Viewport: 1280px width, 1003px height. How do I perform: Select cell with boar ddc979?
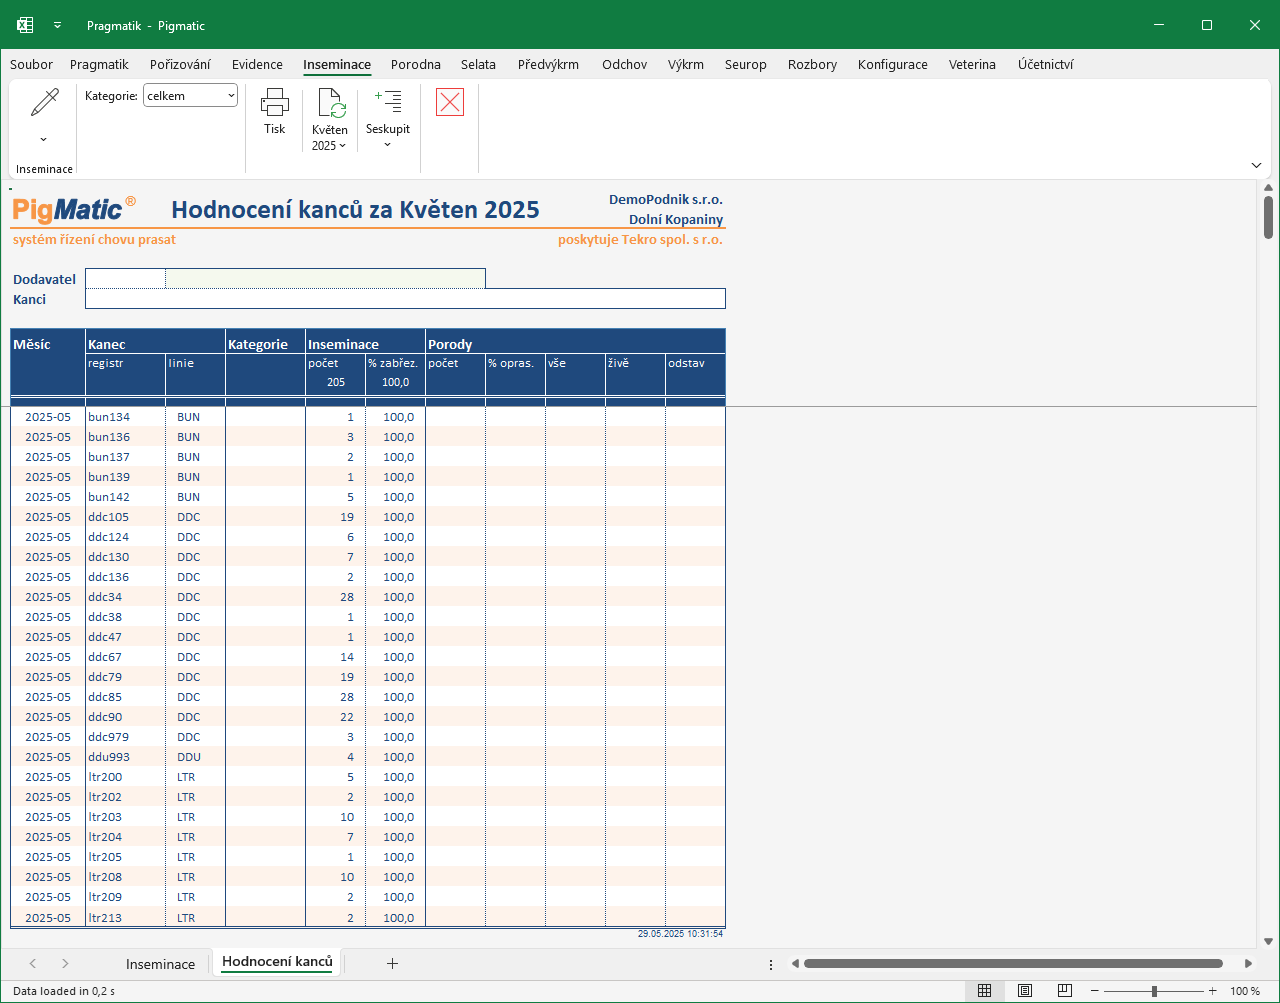click(125, 737)
